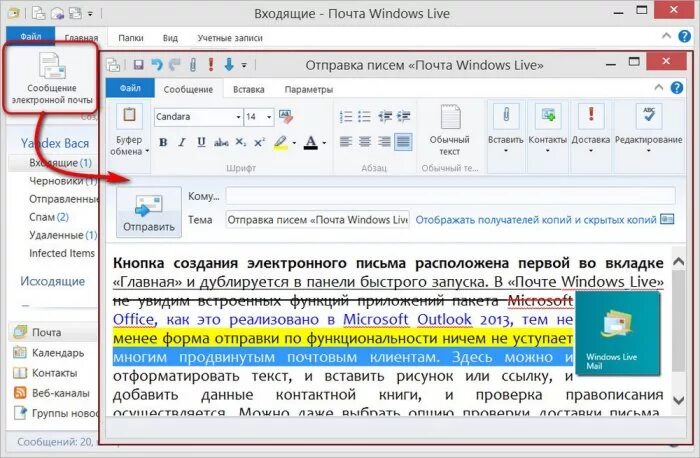Open font color dropdown arrow
The width and height of the screenshot is (700, 458).
pos(324,143)
